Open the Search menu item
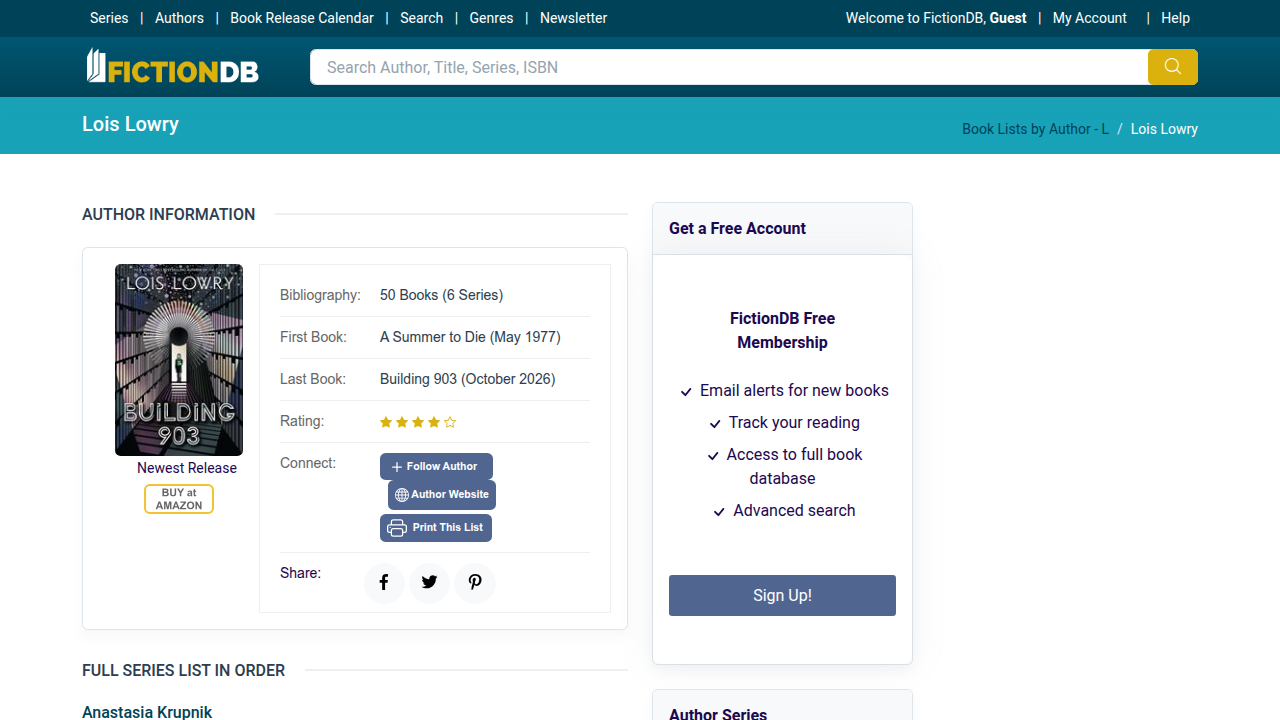Viewport: 1280px width, 720px height. [421, 18]
